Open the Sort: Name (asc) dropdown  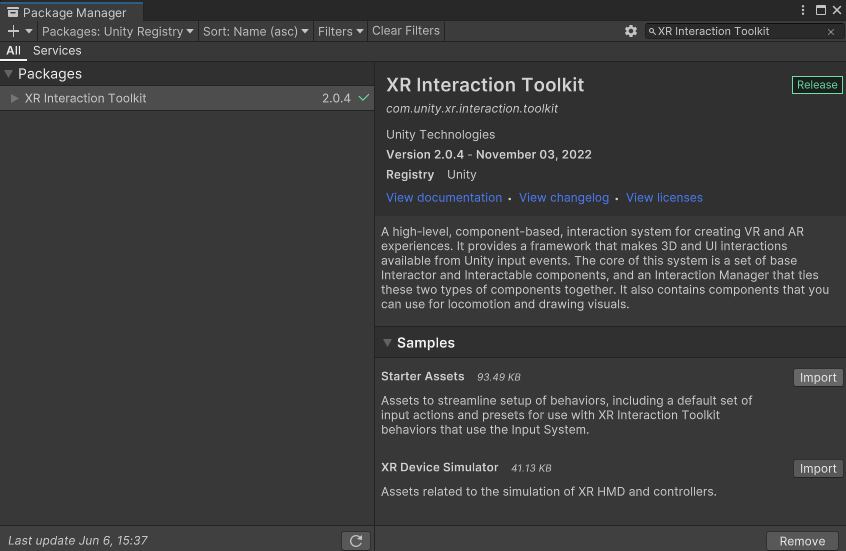pyautogui.click(x=255, y=31)
